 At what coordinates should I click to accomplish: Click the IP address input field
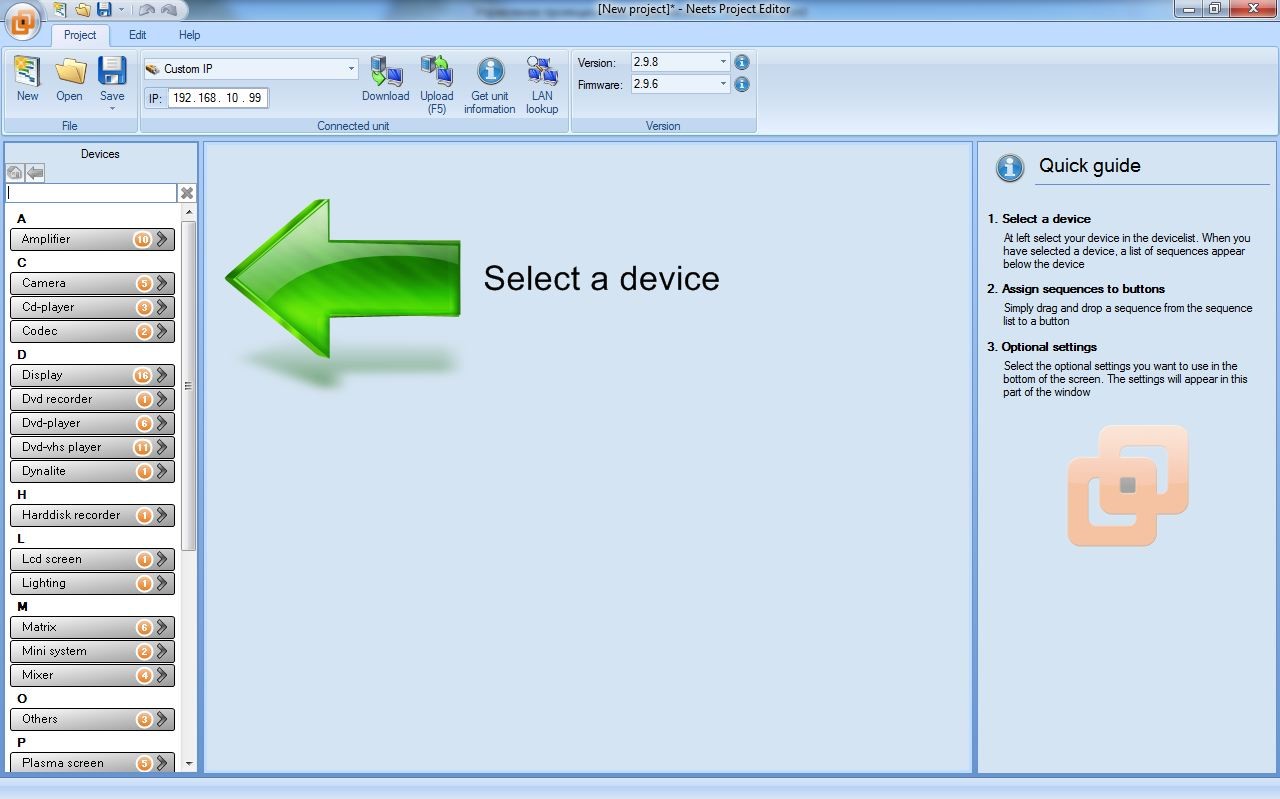coord(217,98)
